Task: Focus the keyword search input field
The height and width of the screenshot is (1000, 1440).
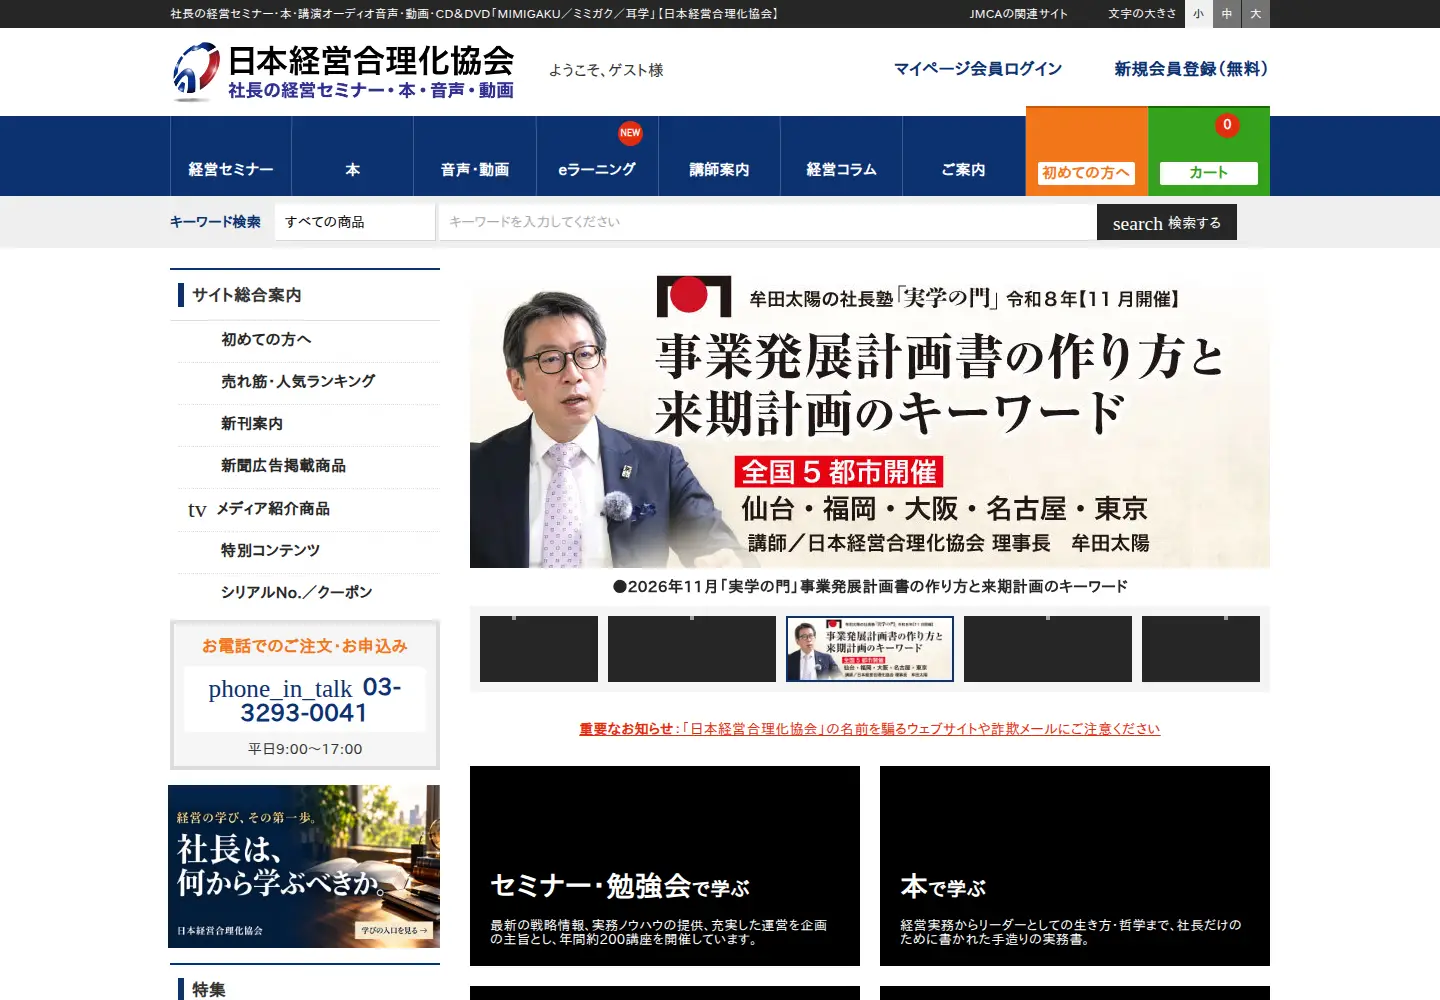Action: click(766, 222)
